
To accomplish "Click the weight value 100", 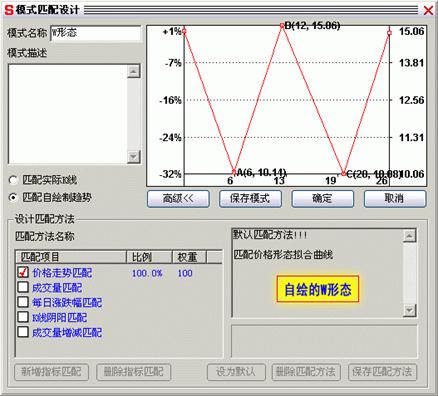I will [185, 273].
